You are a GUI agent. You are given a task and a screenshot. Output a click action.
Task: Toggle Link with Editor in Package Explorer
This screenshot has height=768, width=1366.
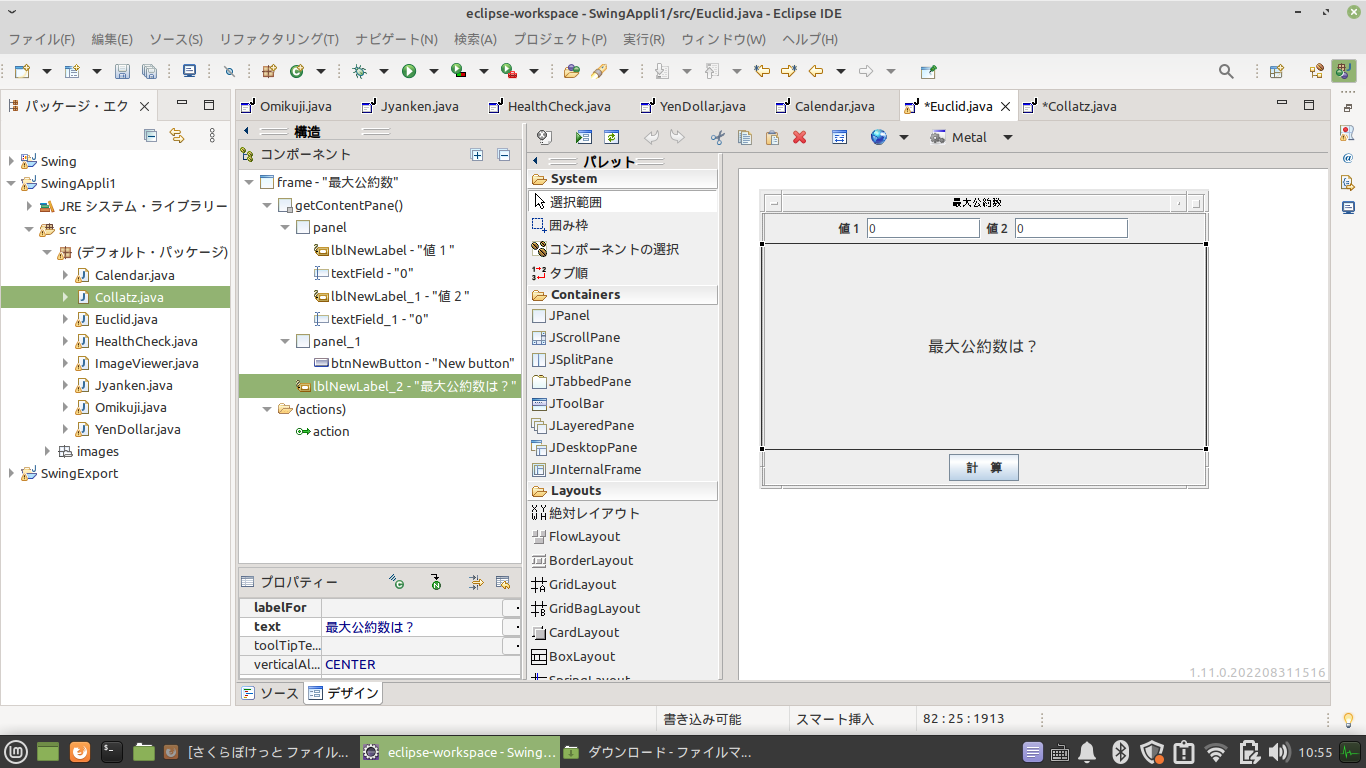pos(177,135)
